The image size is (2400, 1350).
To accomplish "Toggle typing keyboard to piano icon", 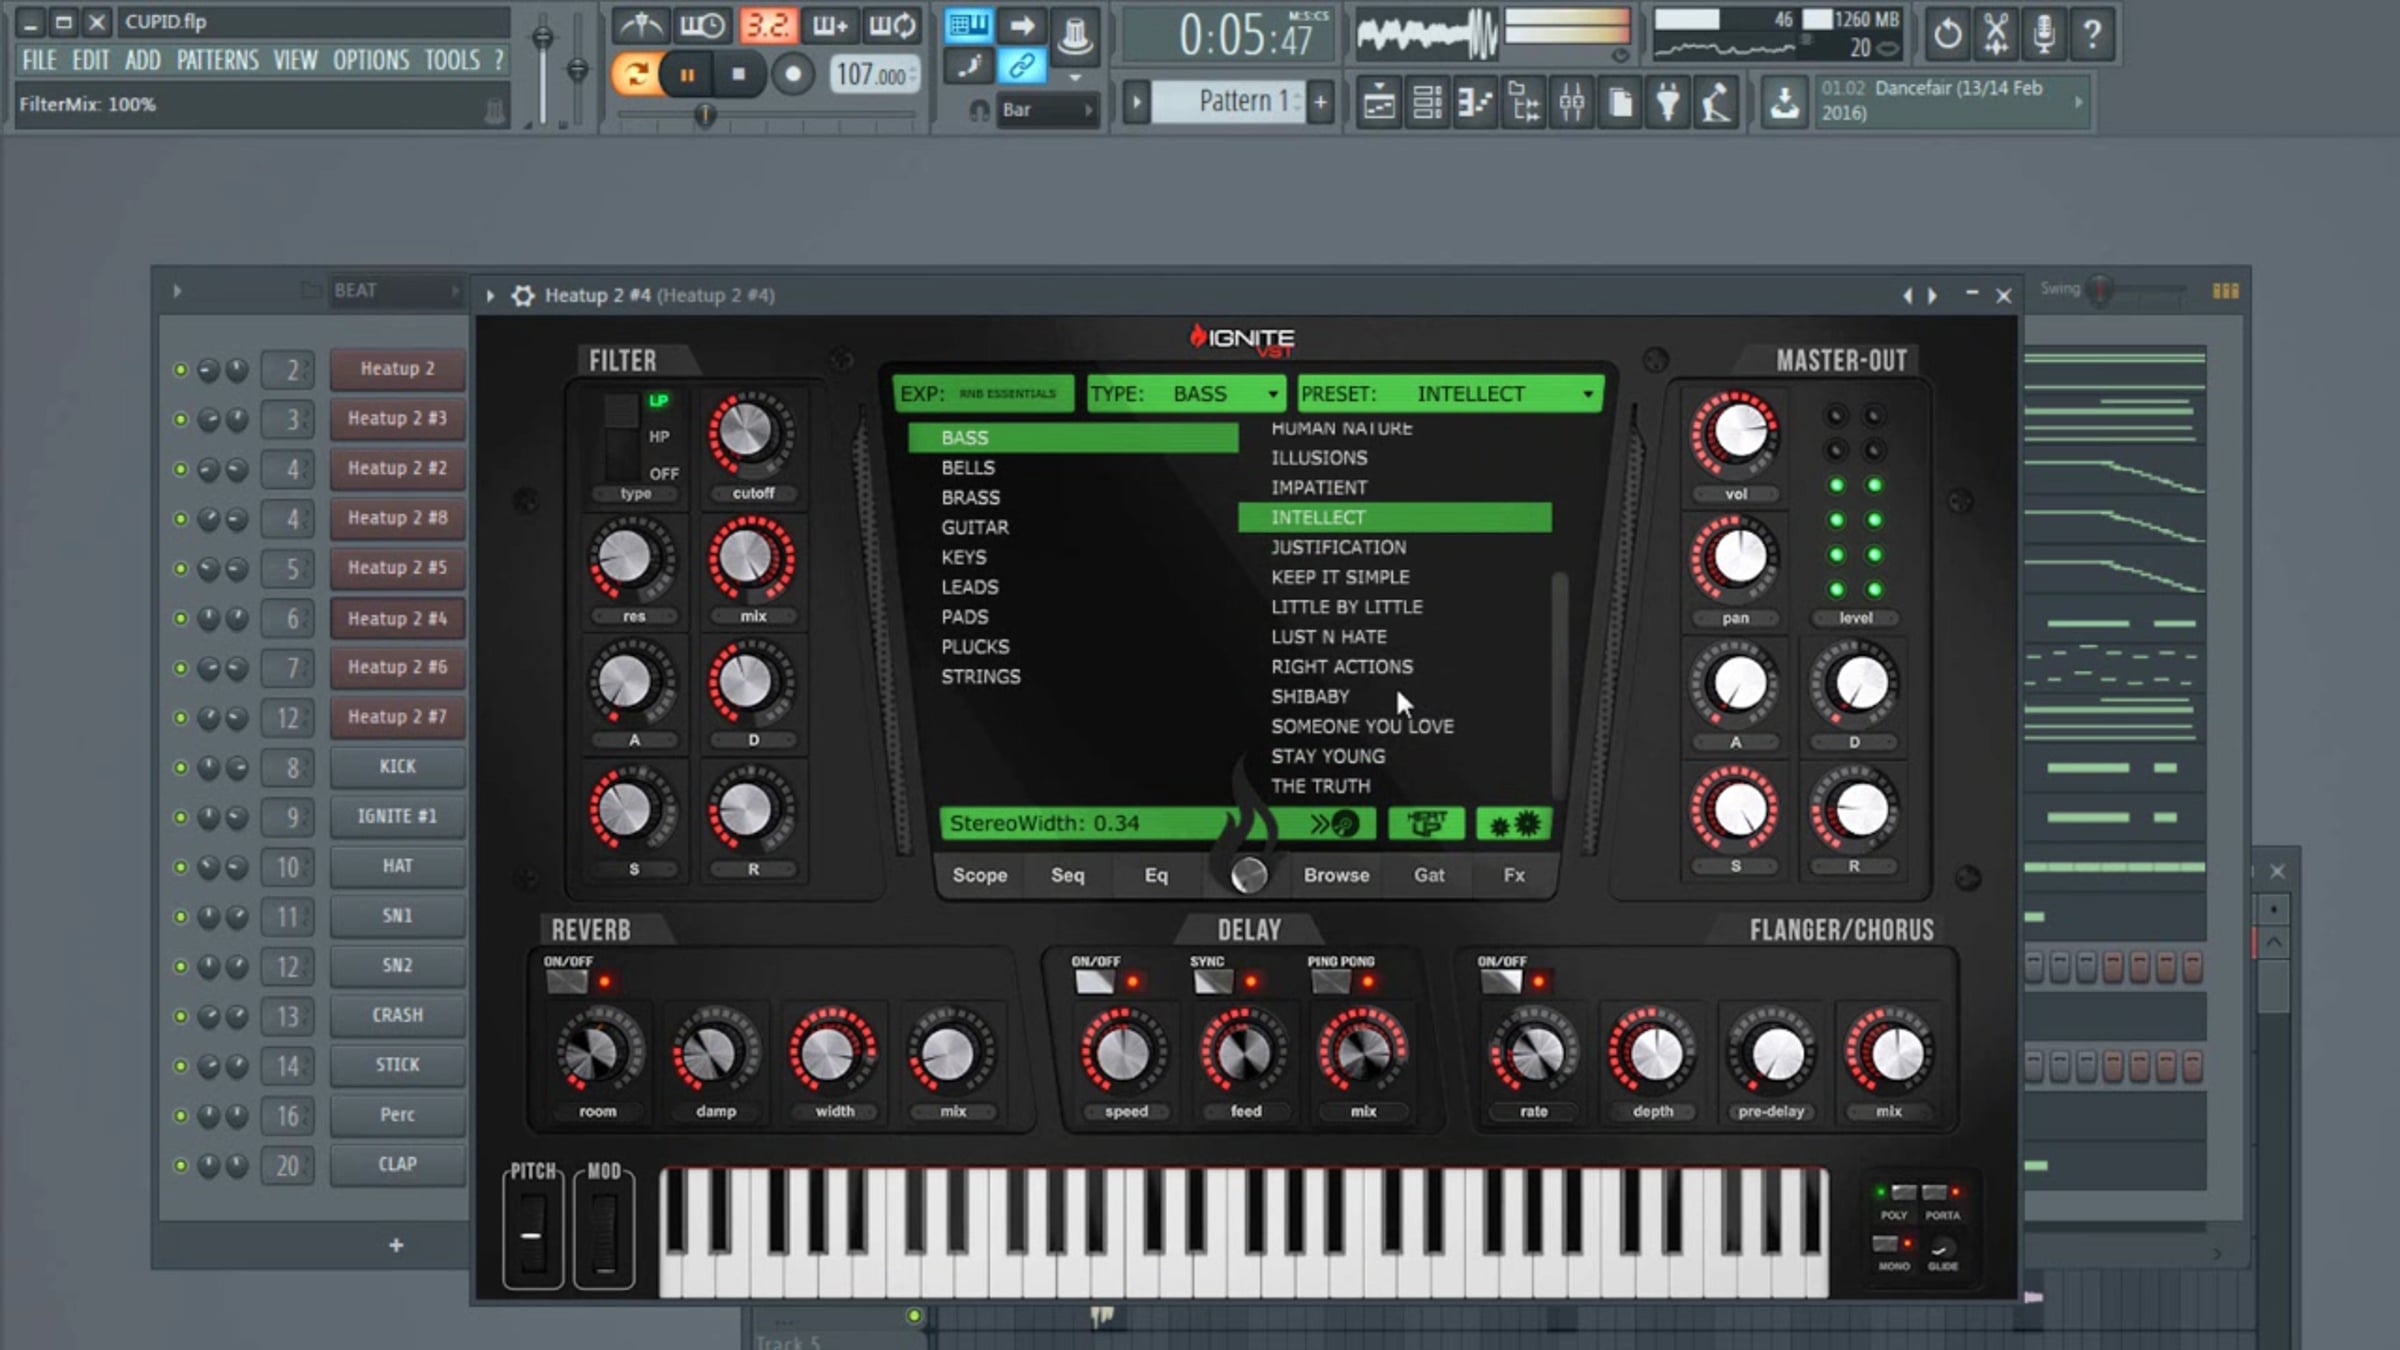I will (968, 25).
